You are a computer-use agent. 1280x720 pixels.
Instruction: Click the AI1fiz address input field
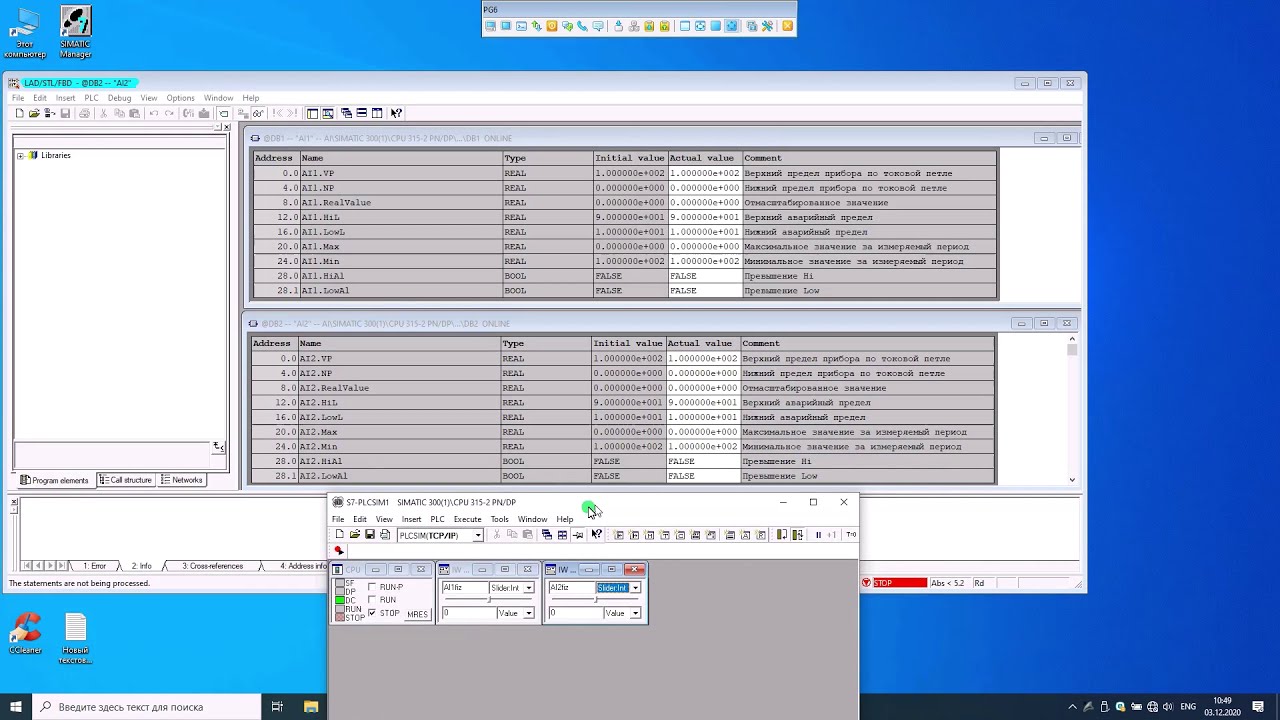tap(464, 588)
